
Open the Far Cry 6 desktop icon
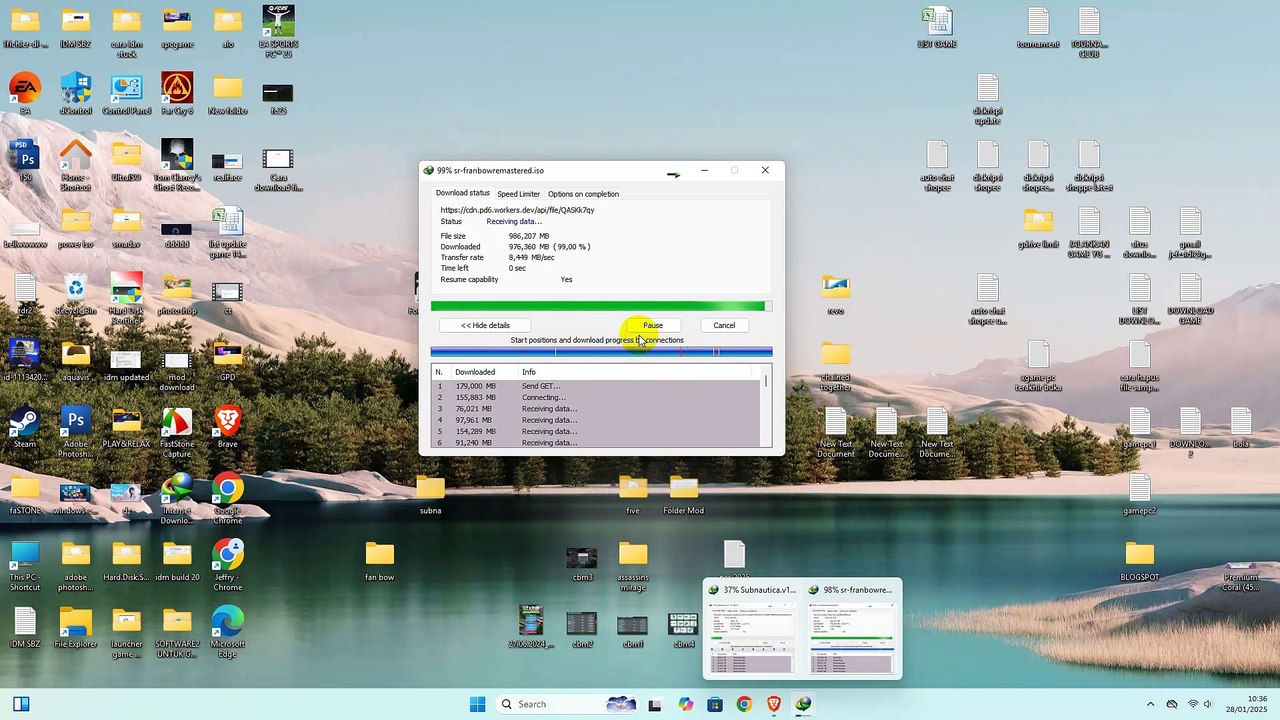pyautogui.click(x=177, y=92)
